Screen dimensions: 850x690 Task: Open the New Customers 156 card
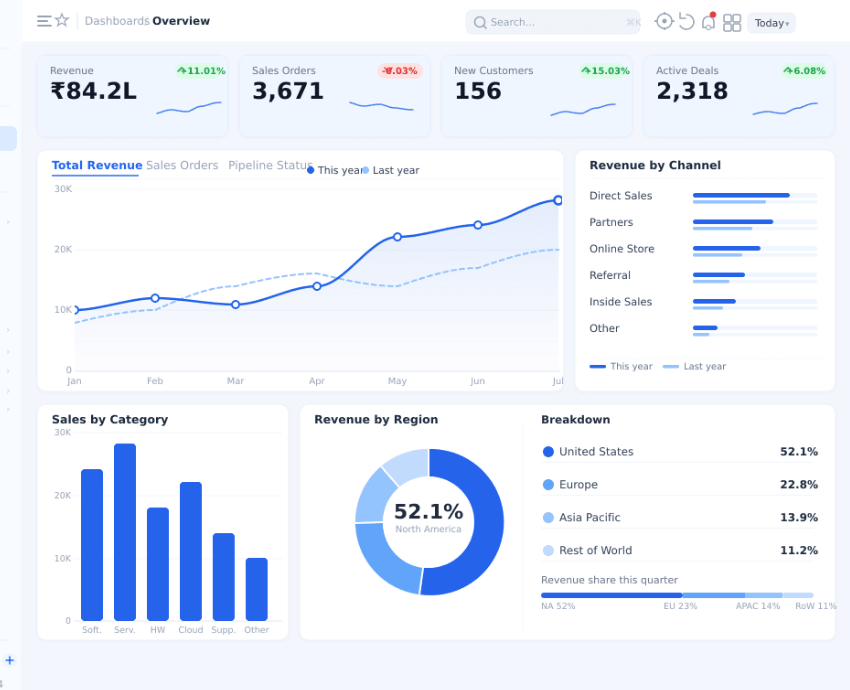coord(537,96)
